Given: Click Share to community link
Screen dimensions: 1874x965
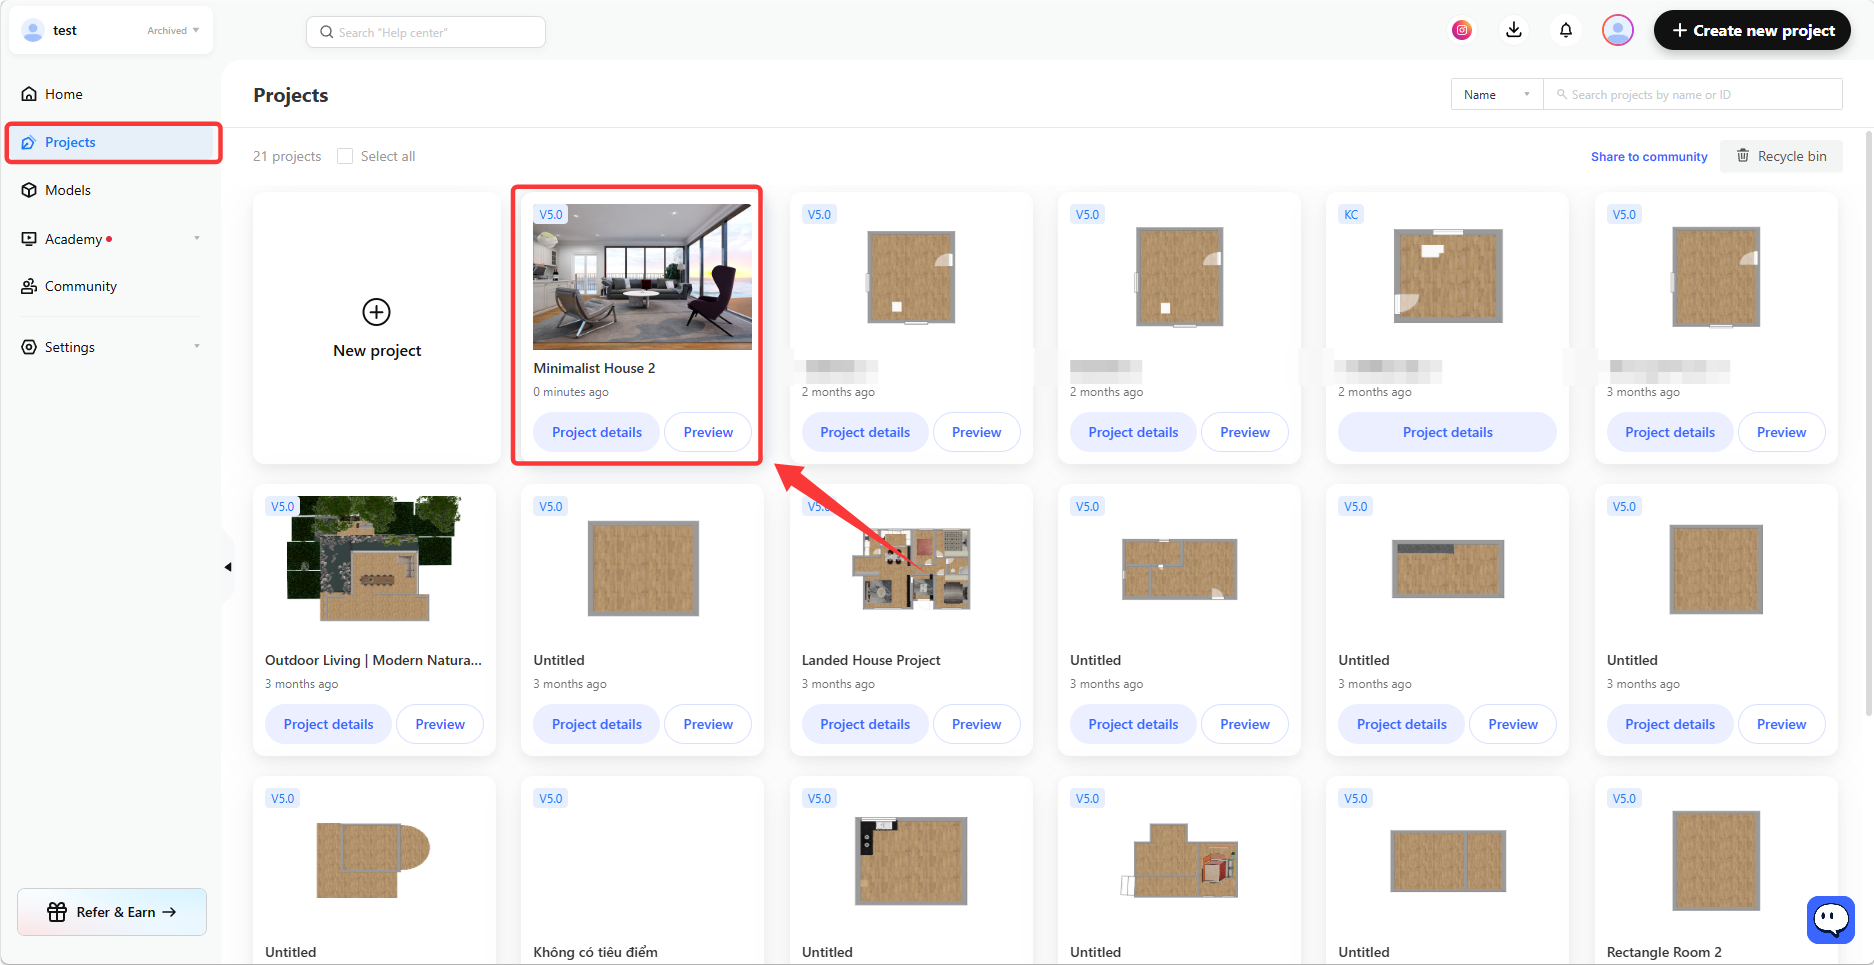Looking at the screenshot, I should [1649, 157].
